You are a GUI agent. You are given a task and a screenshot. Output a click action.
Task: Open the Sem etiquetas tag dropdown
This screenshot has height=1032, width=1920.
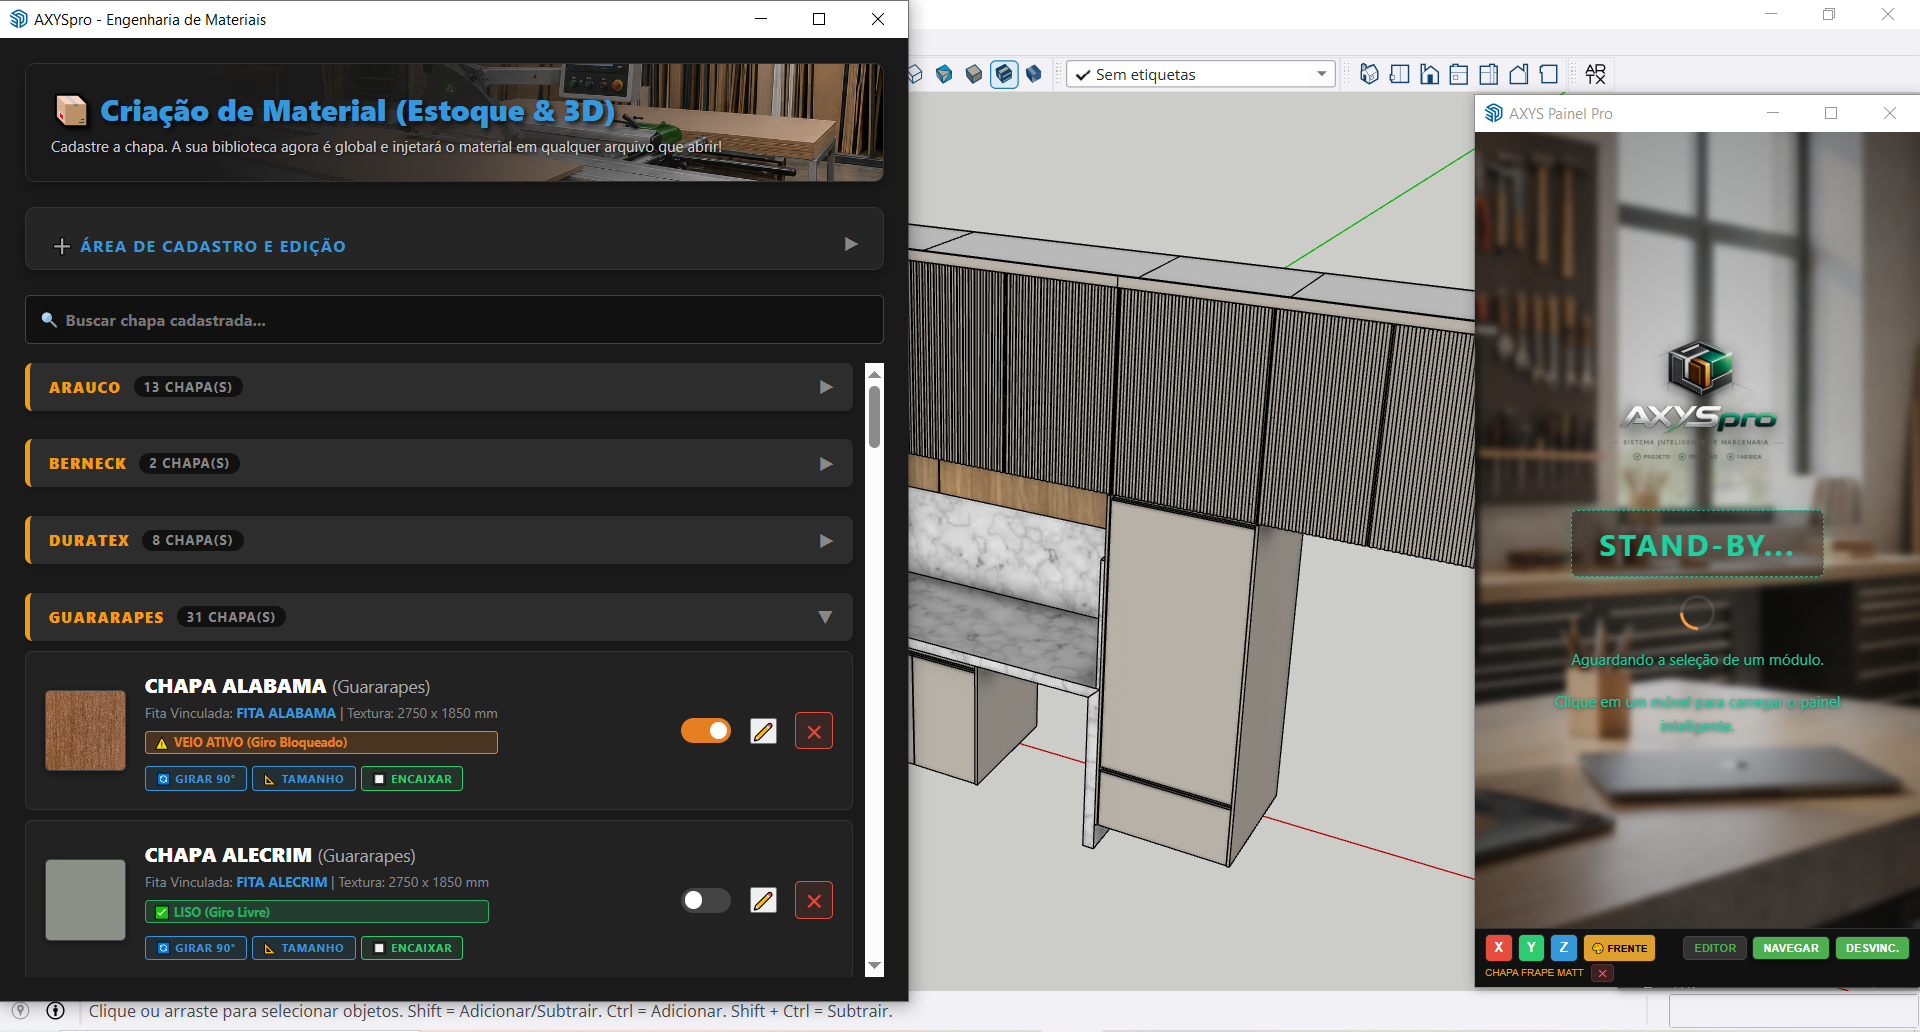pyautogui.click(x=1201, y=74)
